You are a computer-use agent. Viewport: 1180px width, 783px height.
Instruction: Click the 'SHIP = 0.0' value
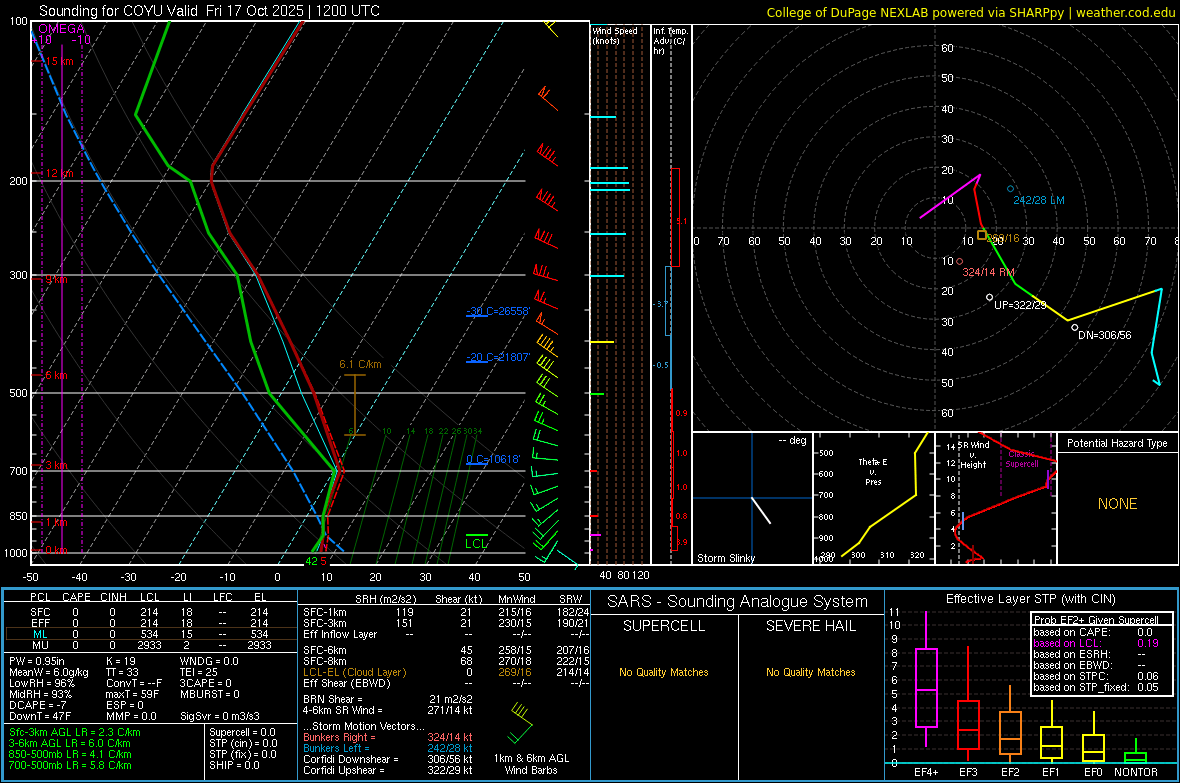(234, 765)
